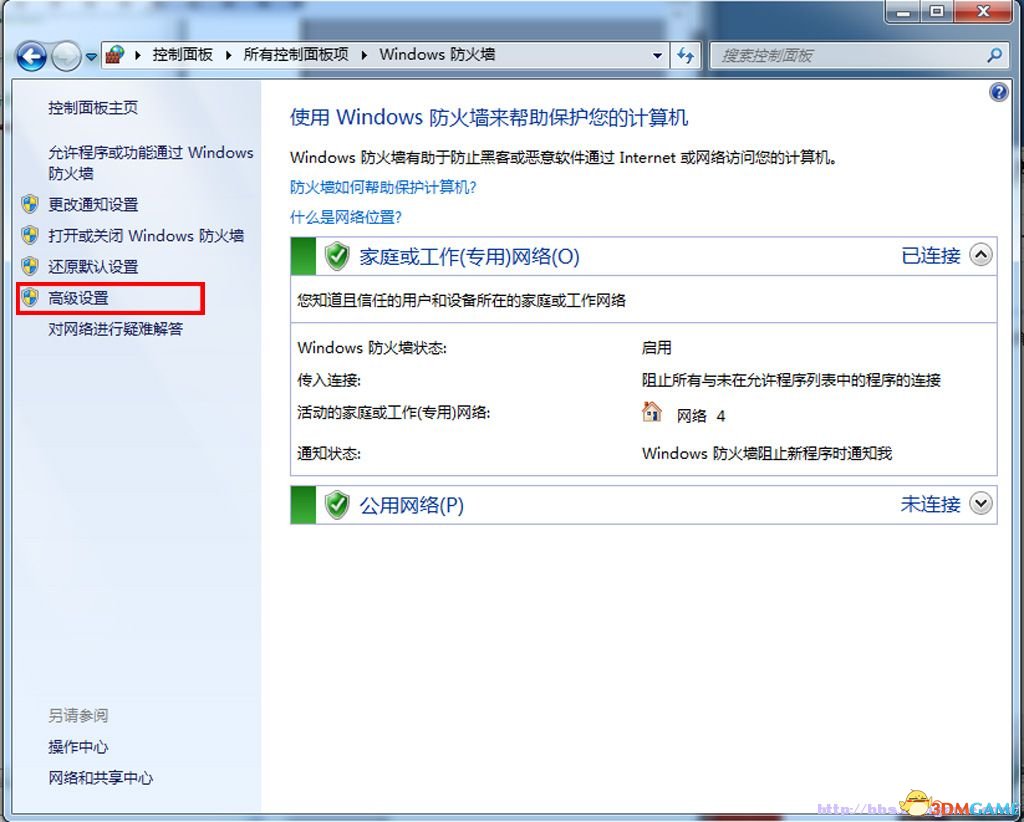The width and height of the screenshot is (1024, 822).
Task: Go back with the blue Back arrow
Action: [31, 56]
